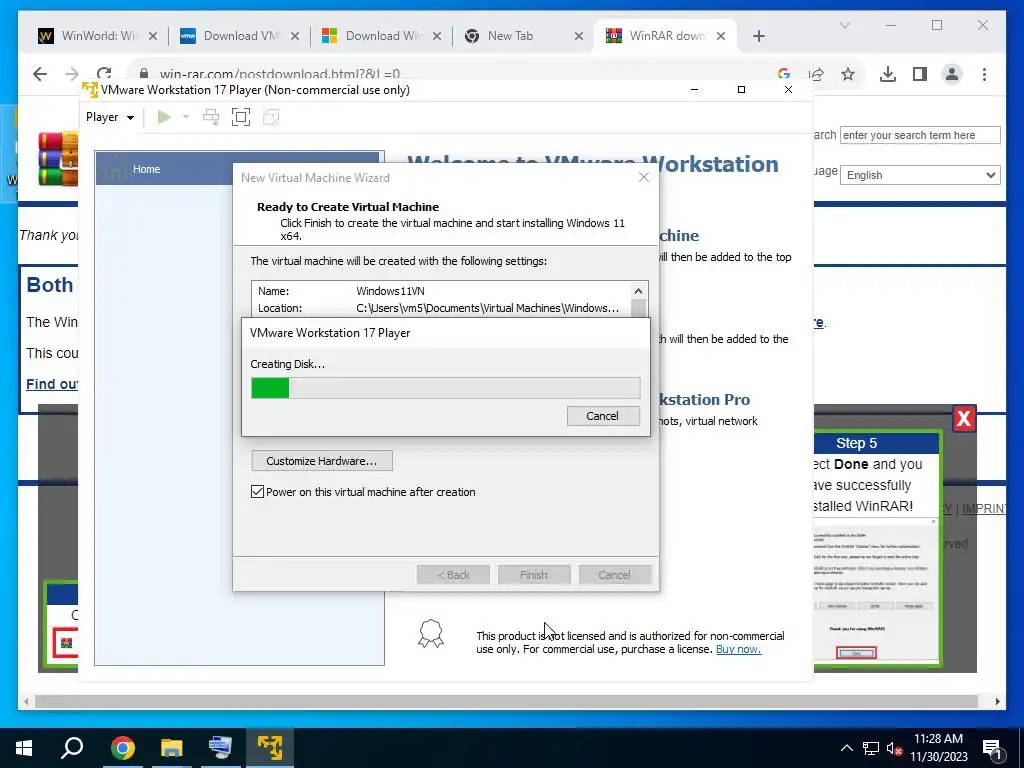This screenshot has height=768, width=1024.
Task: Click the WinRAR books logo
Action: coord(57,159)
